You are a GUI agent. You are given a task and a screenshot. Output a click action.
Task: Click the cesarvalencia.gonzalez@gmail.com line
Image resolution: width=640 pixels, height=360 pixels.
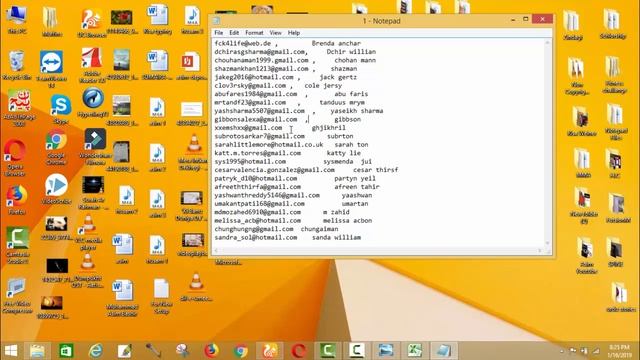coord(306,170)
